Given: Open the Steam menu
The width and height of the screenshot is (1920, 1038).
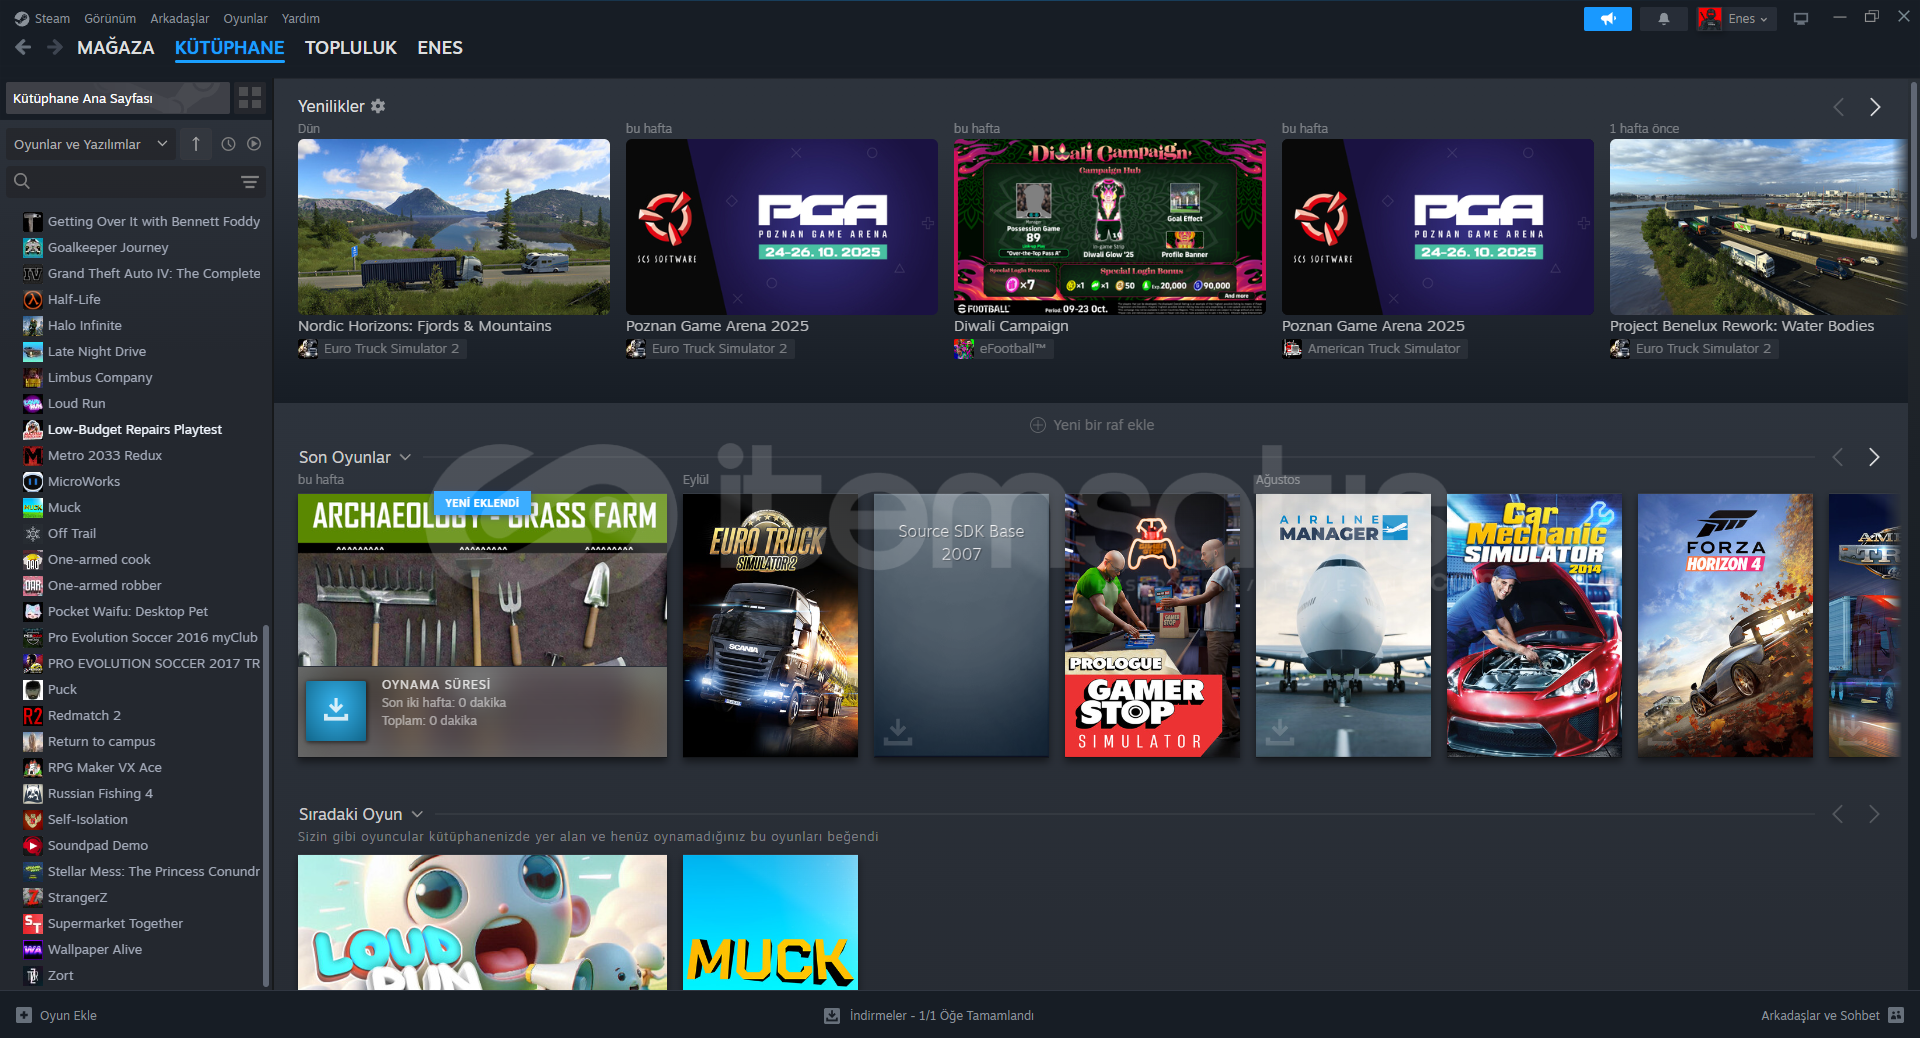Looking at the screenshot, I should pos(52,18).
